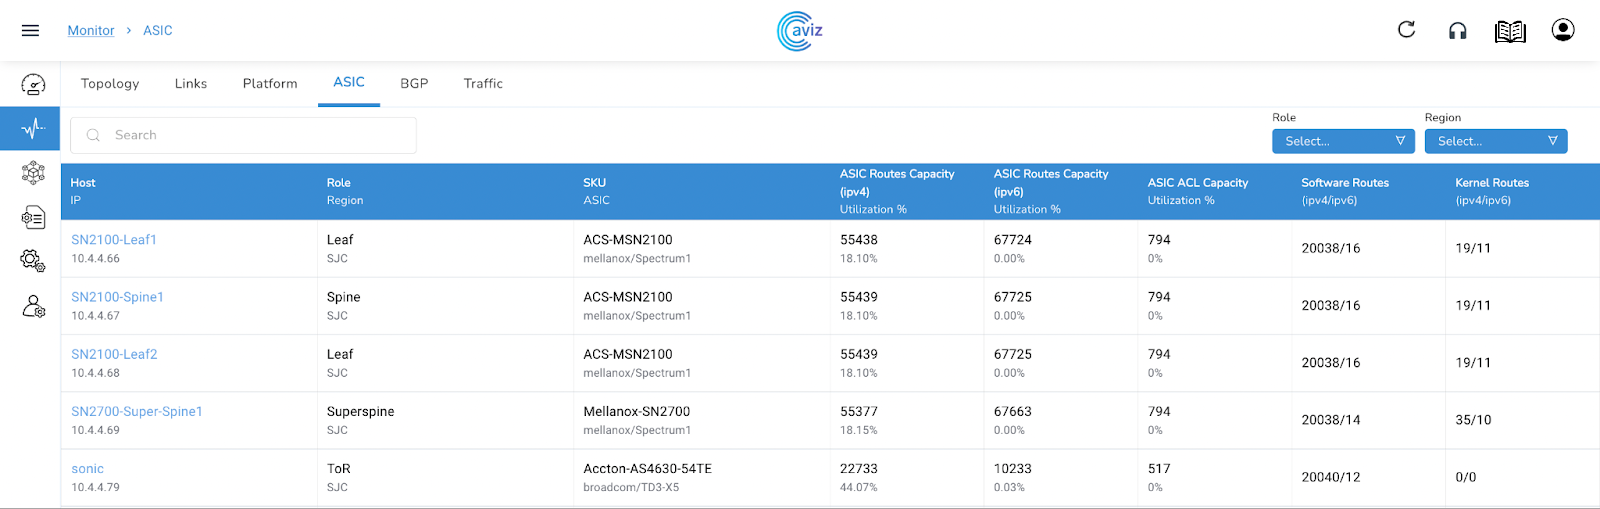Open the SN2100-Leaf1 host link
Screen dimensions: 1600x509
[114, 240]
